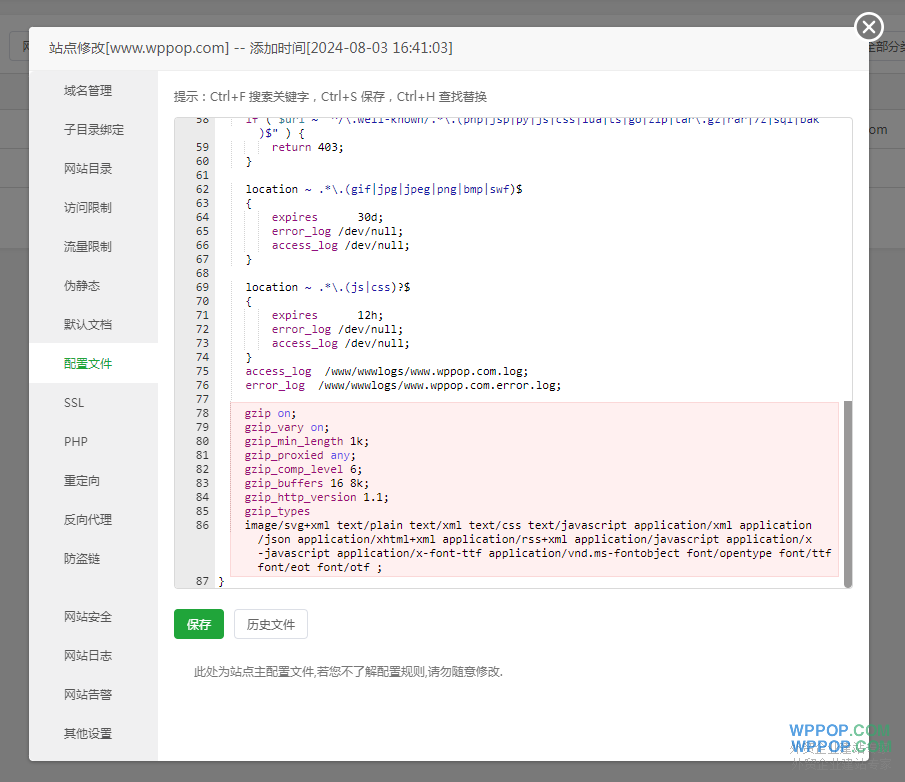The width and height of the screenshot is (905, 782).
Task: Switch to the 子目录绑定 tab
Action: pyautogui.click(x=94, y=130)
